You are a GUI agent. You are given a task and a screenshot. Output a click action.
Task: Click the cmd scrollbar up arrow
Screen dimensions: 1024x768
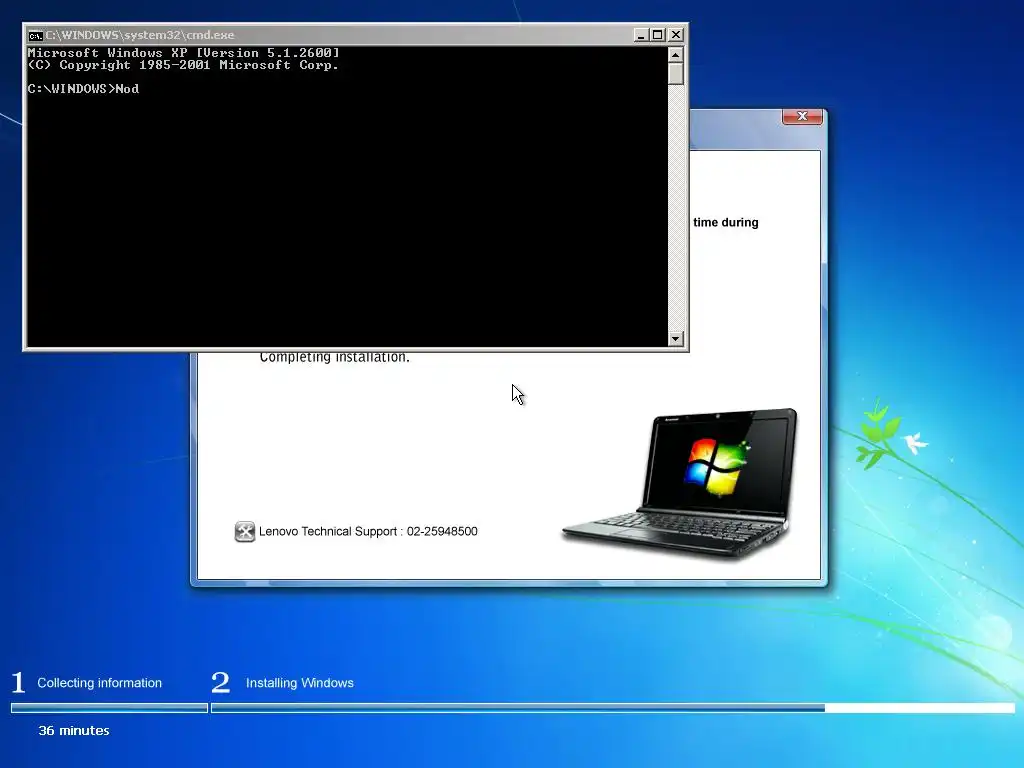click(675, 55)
